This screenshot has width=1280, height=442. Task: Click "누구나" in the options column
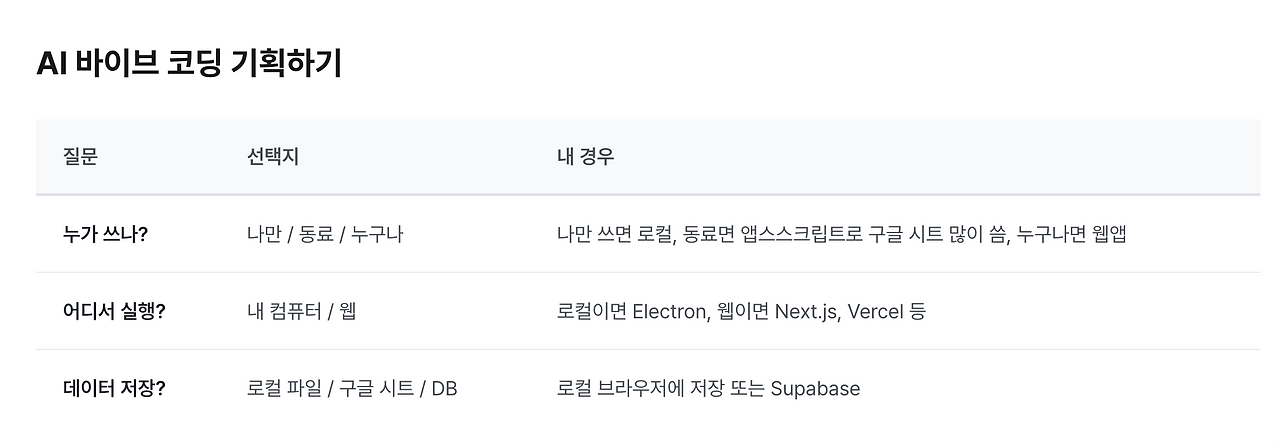click(377, 234)
